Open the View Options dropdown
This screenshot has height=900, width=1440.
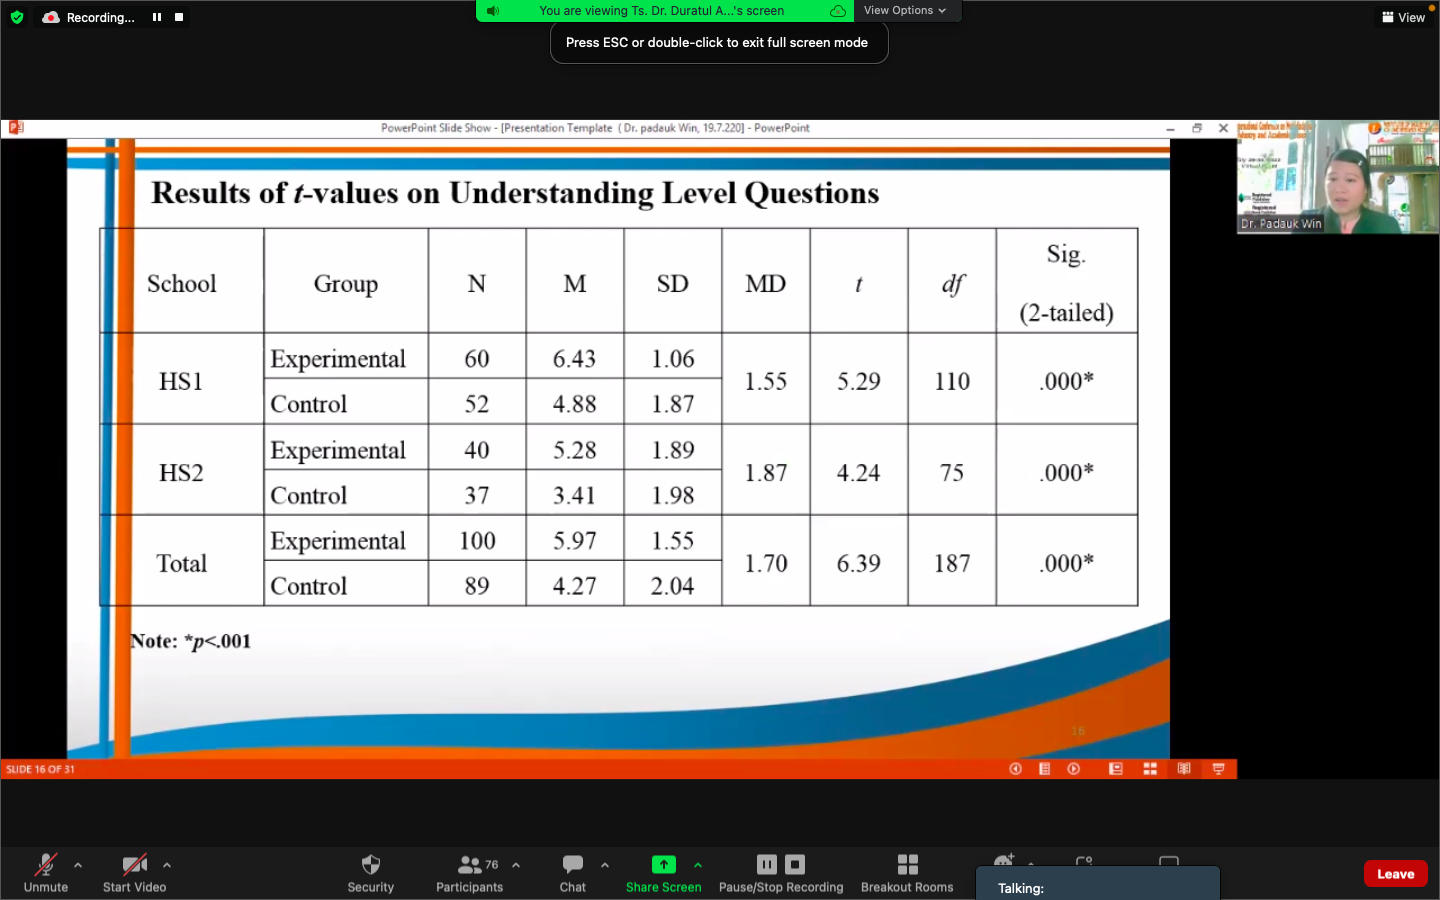click(x=904, y=11)
